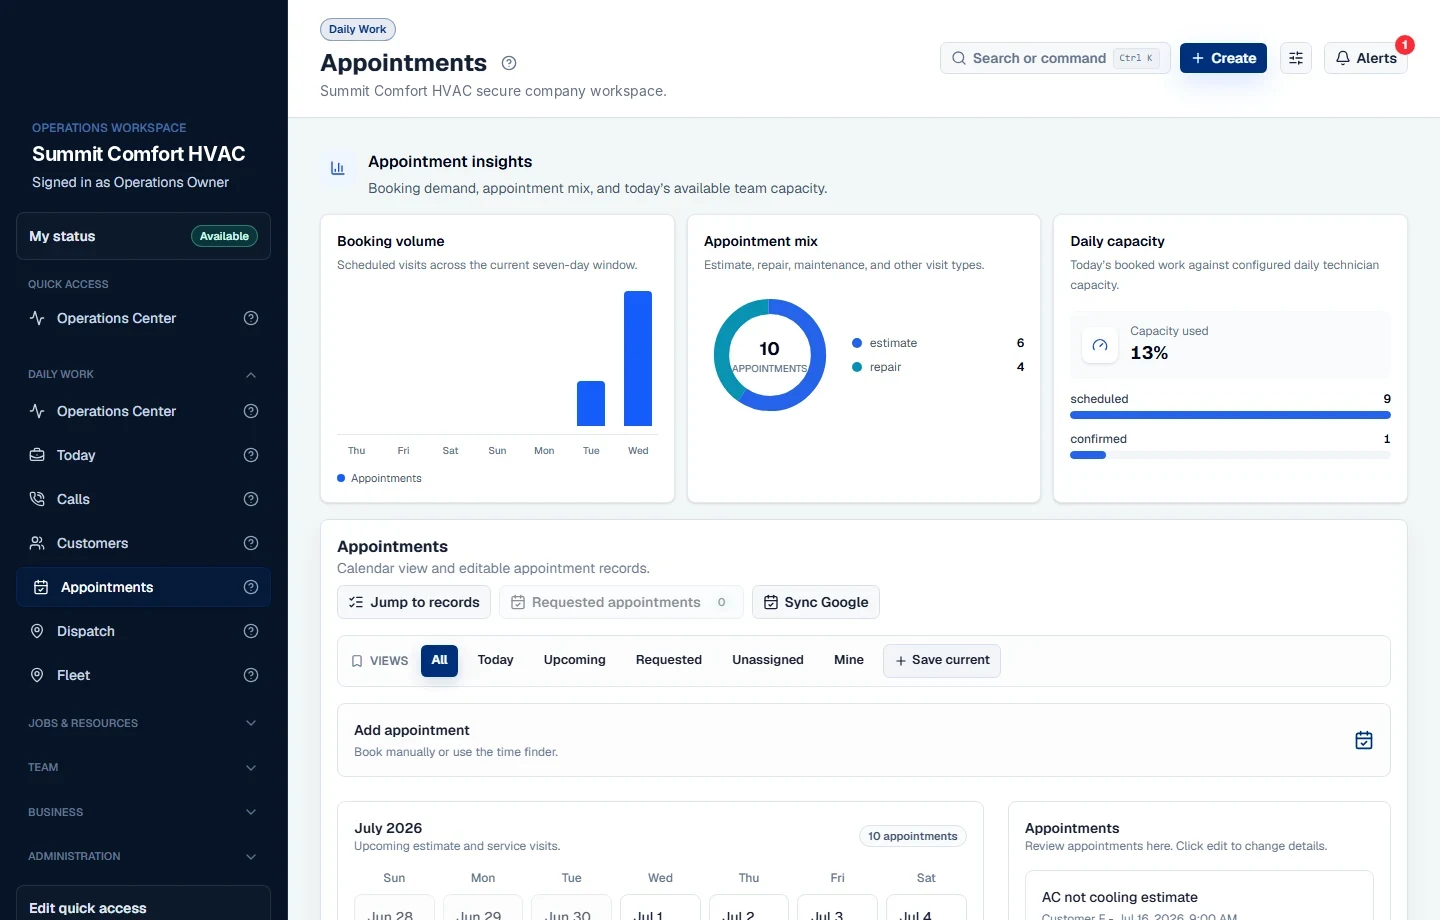This screenshot has height=920, width=1440.
Task: Click help icon beside Calls
Action: tap(251, 499)
